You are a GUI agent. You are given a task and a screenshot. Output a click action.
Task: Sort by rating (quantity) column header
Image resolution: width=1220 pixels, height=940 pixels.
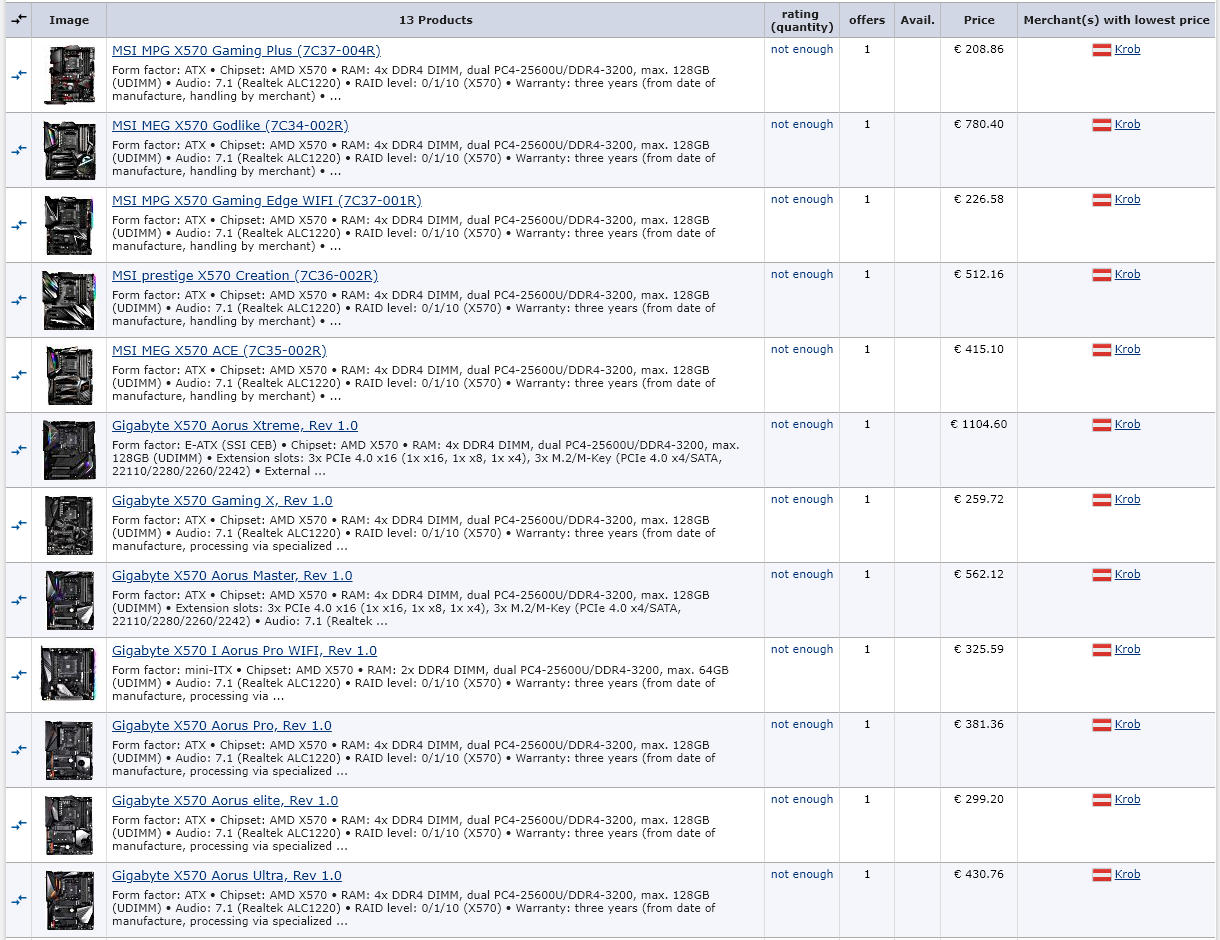click(802, 20)
